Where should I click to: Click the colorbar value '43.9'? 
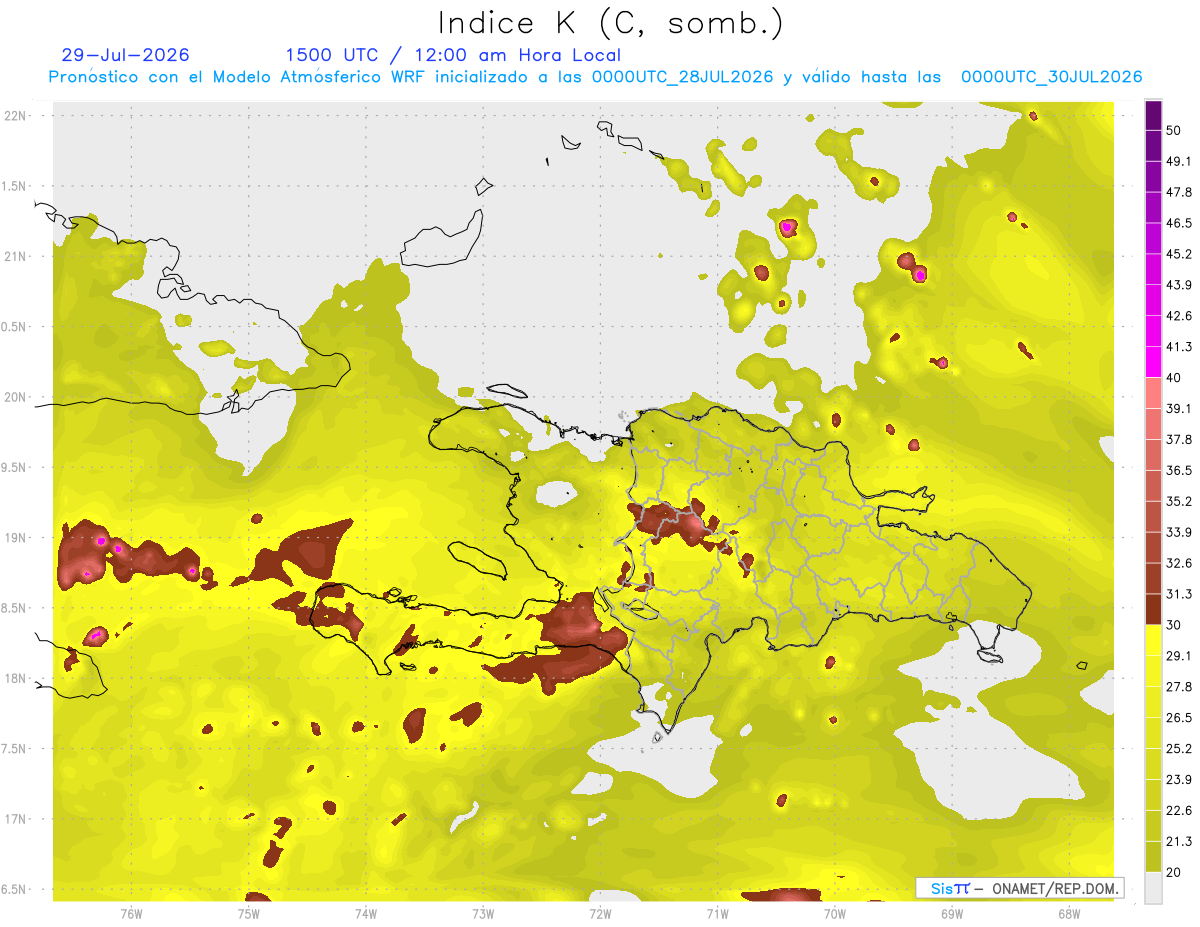coord(1178,285)
